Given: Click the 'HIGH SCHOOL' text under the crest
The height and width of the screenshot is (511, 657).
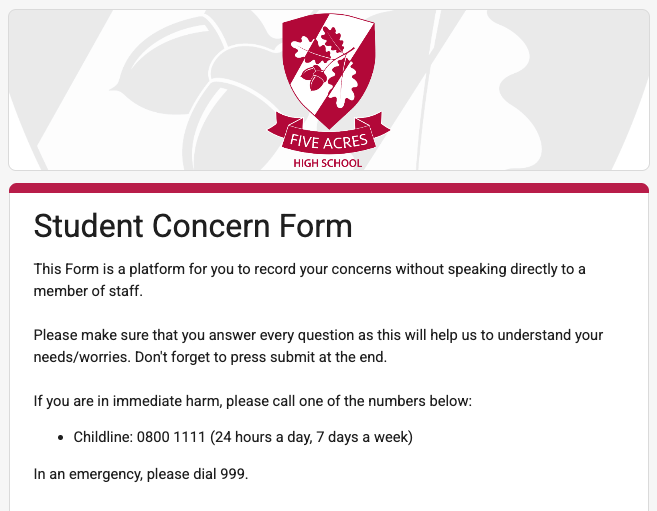Looking at the screenshot, I should pos(328,163).
